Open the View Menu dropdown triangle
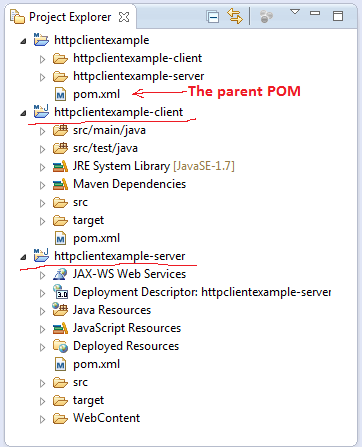This screenshot has width=362, height=447. (295, 12)
